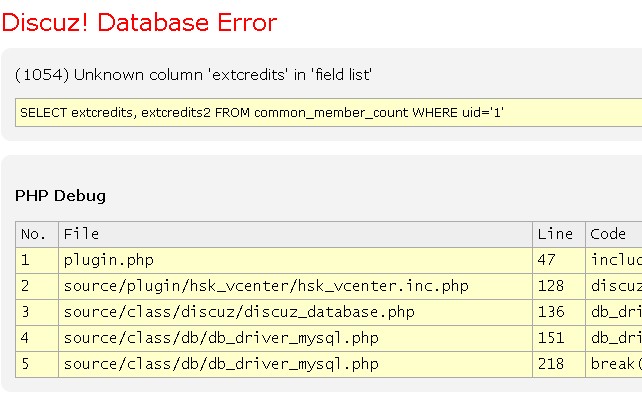Click the code cell in the plugin.php row
642x404 pixels.
point(614,260)
